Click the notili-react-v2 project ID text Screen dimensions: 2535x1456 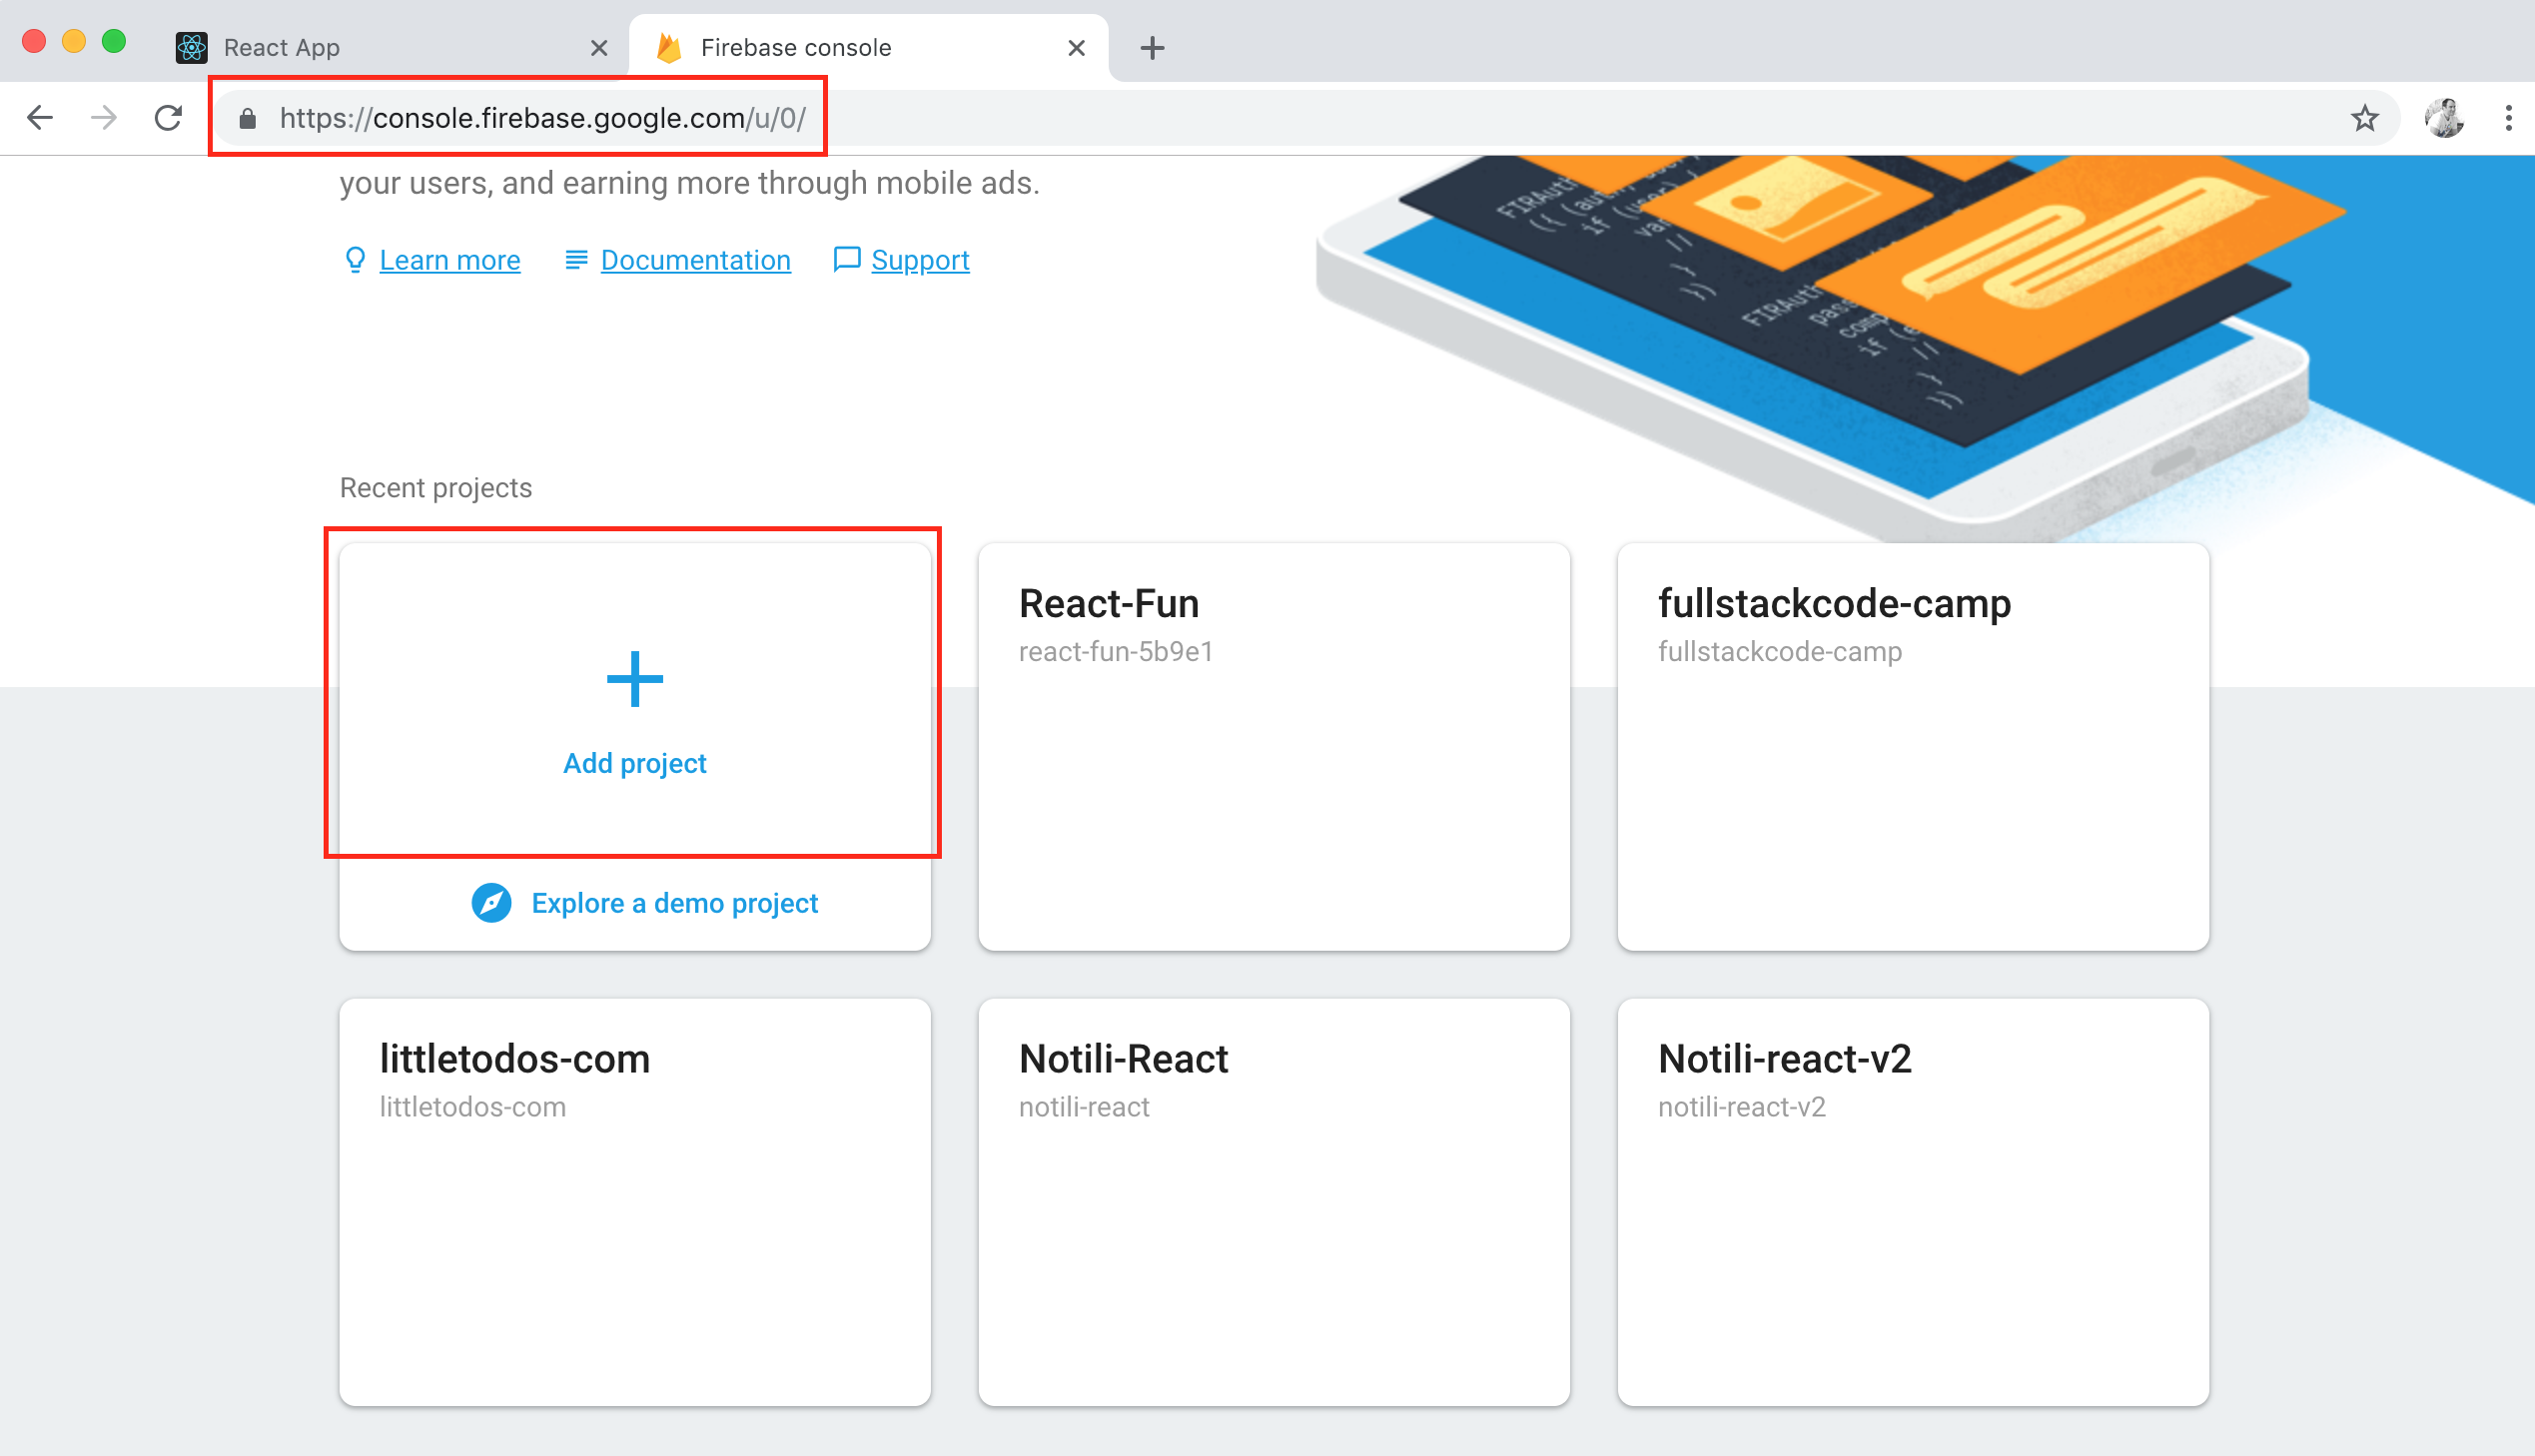(x=1742, y=1107)
